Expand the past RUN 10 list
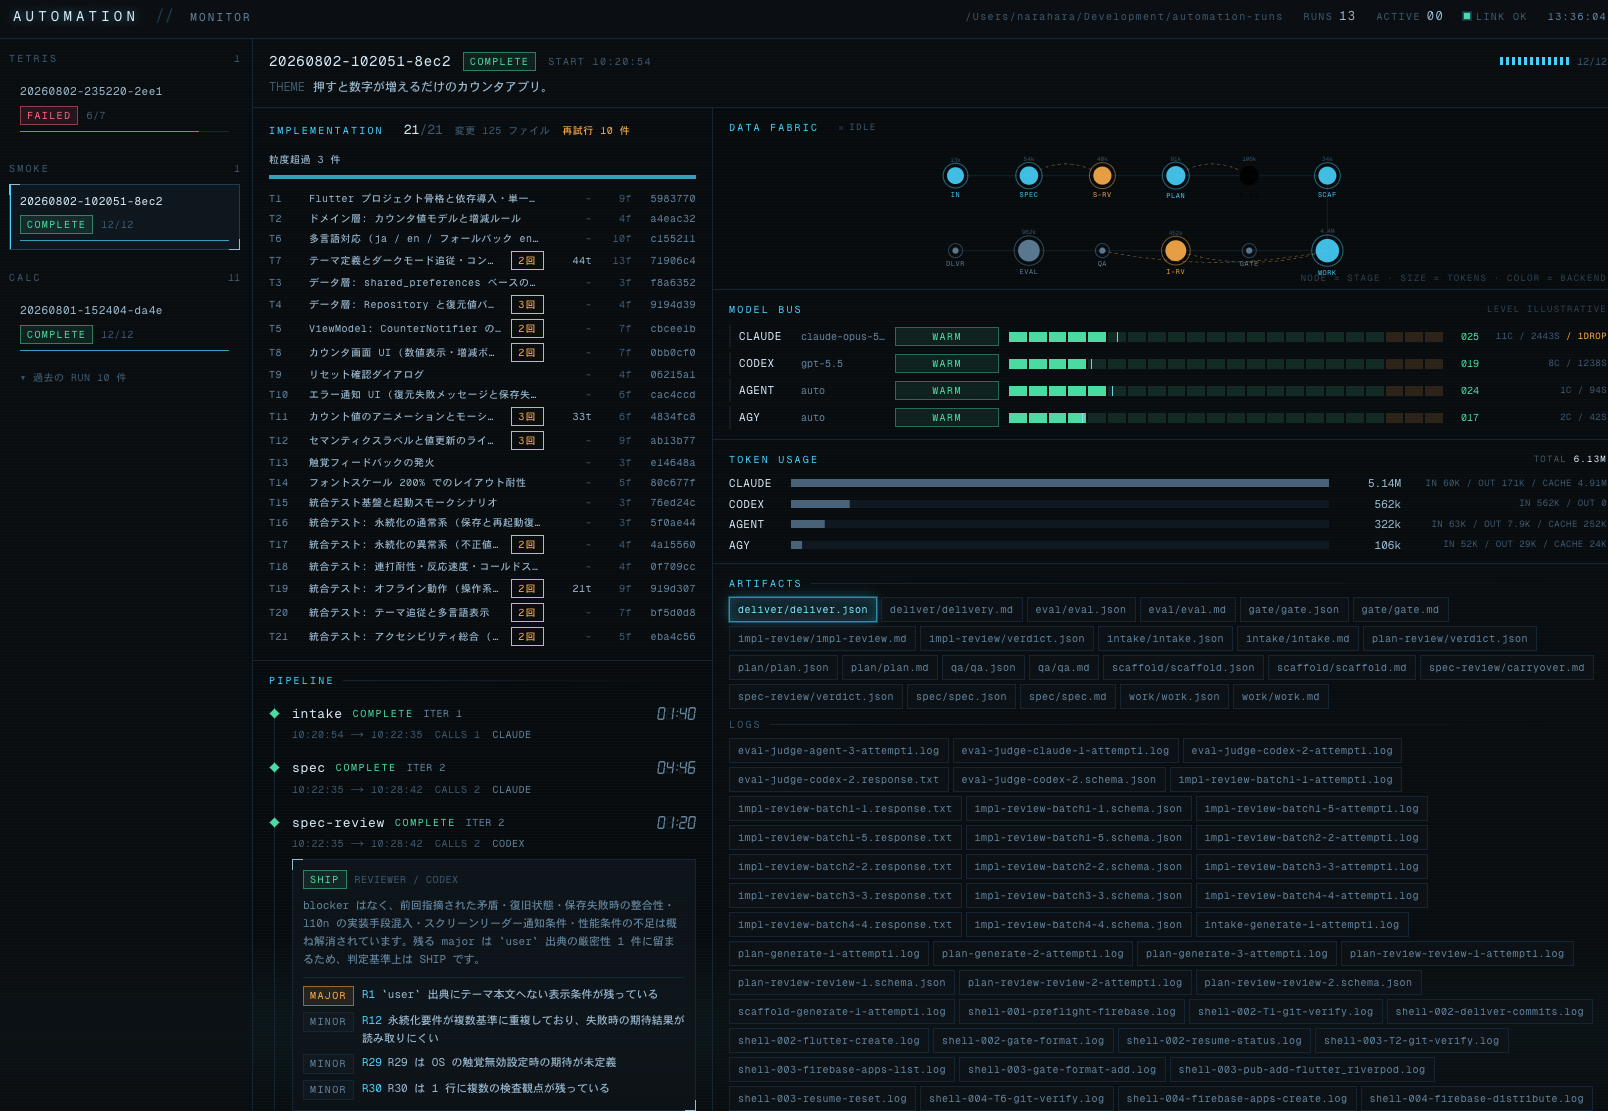The height and width of the screenshot is (1111, 1608). point(73,377)
